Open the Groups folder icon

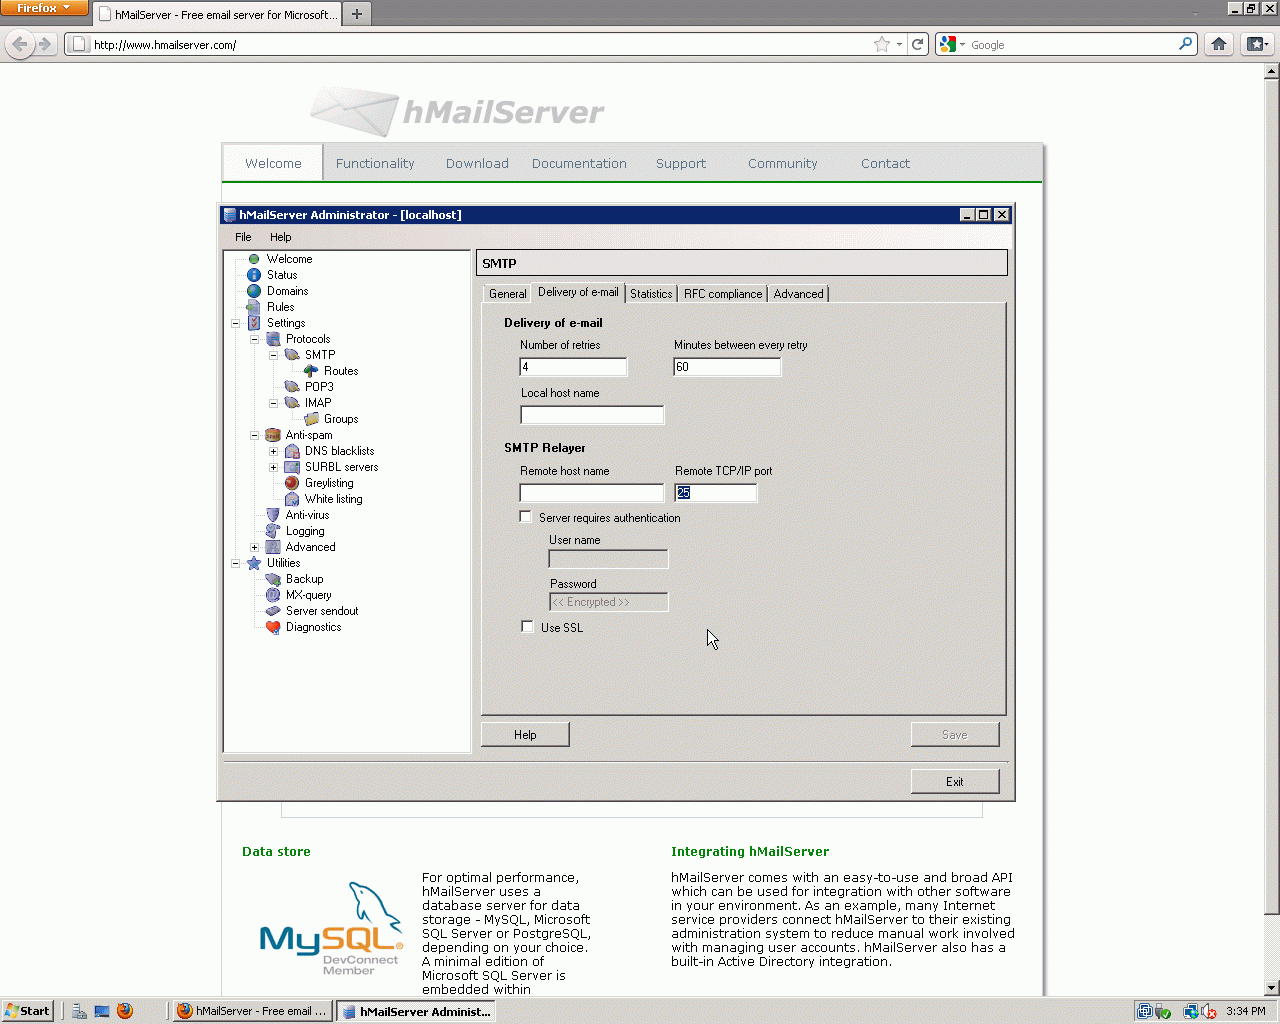pyautogui.click(x=311, y=419)
